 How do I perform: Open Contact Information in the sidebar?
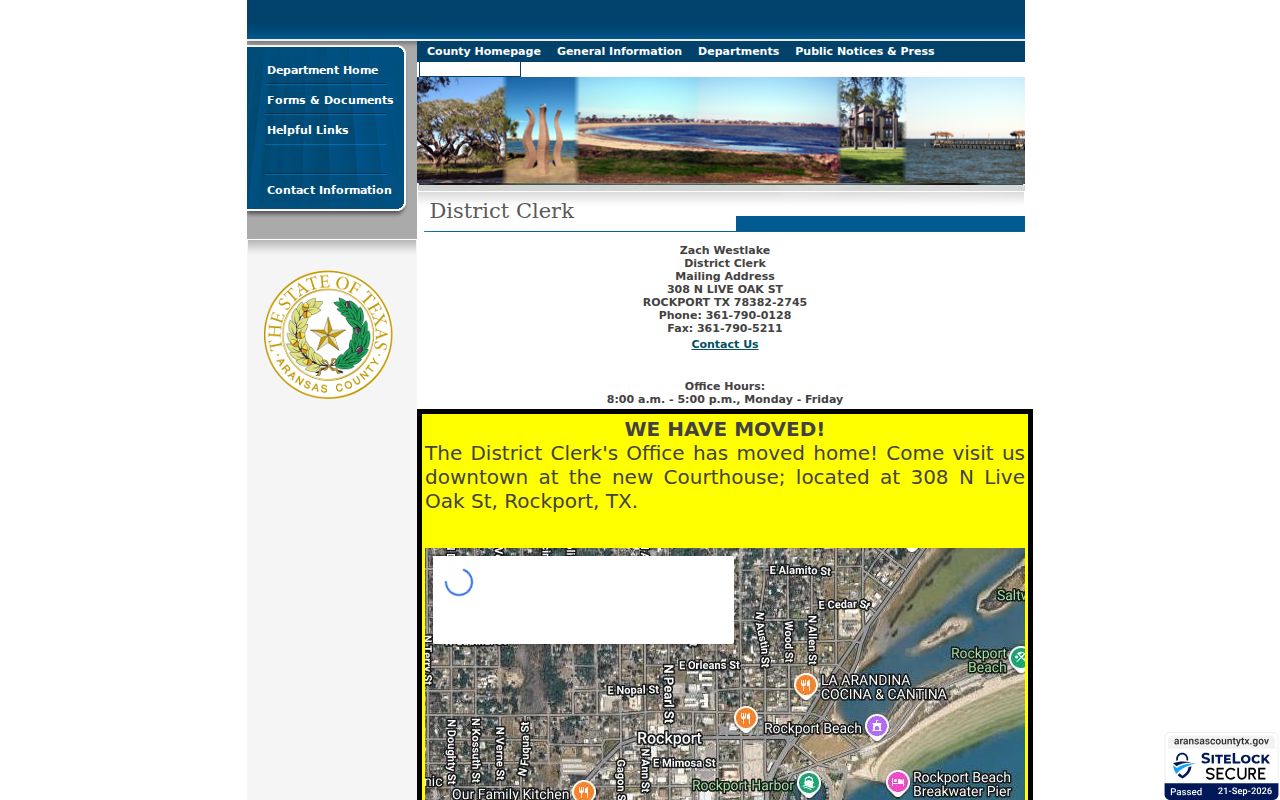[x=329, y=190]
